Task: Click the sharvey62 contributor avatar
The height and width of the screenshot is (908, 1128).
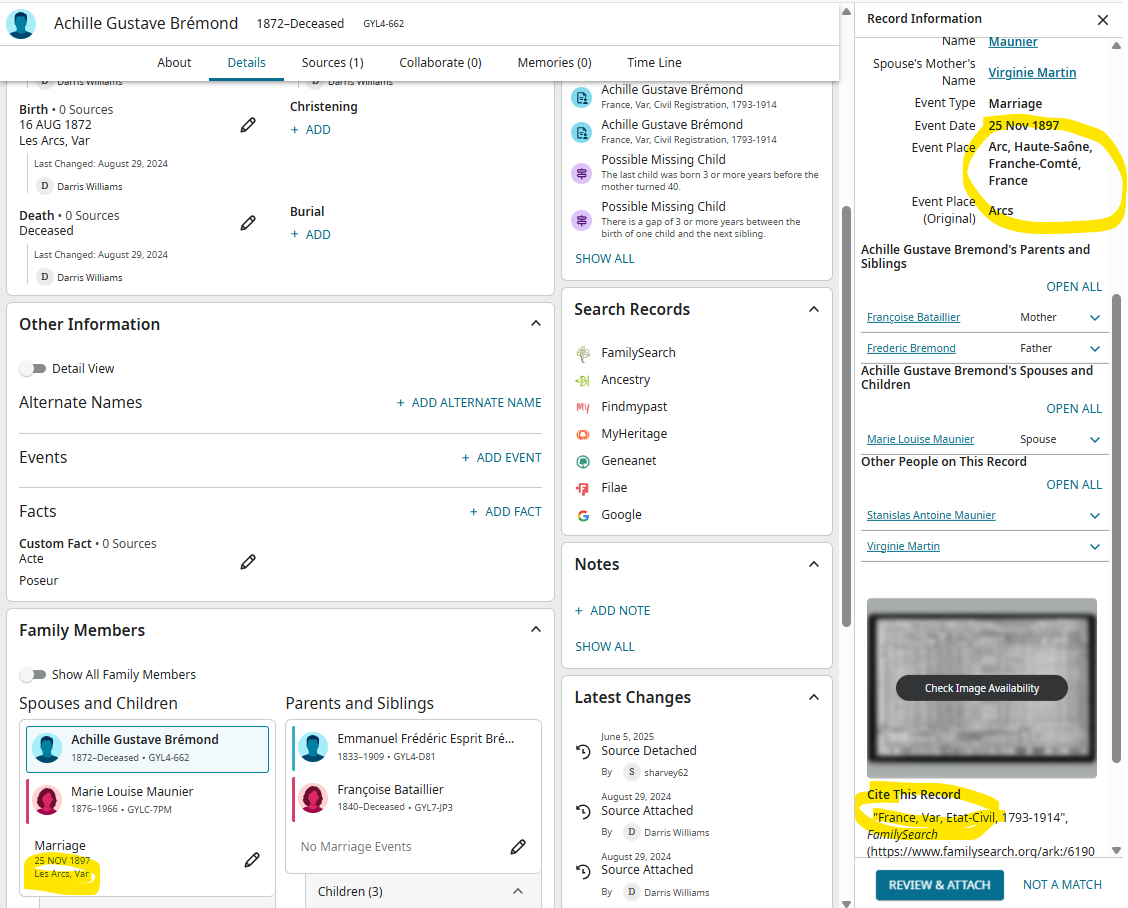Action: click(631, 772)
